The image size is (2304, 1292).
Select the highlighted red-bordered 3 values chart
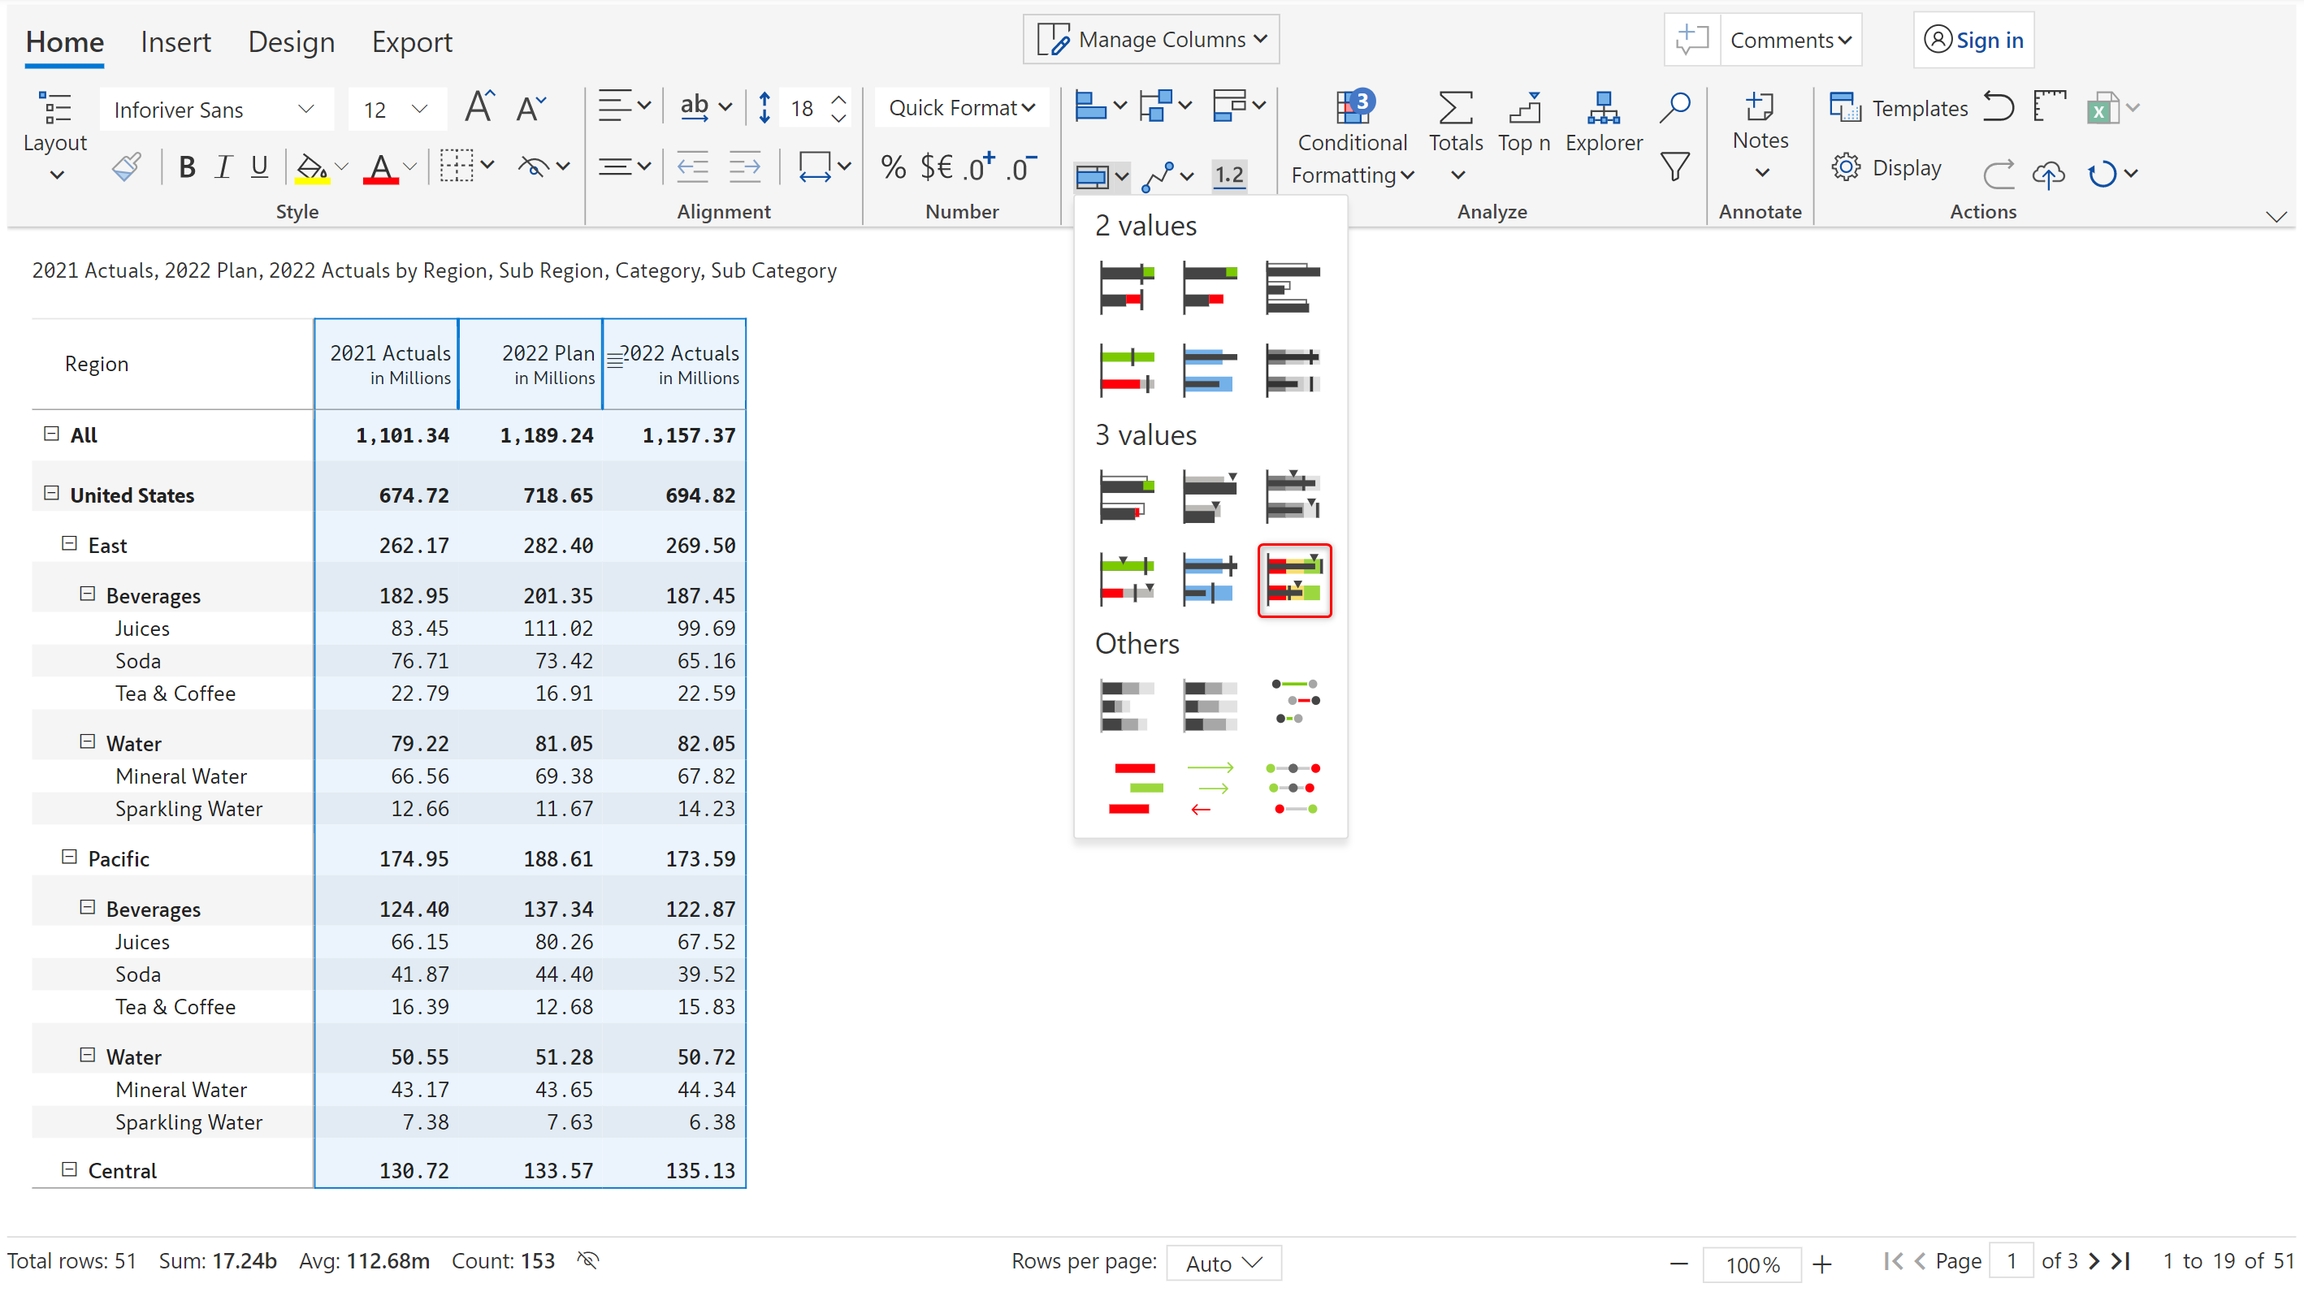click(x=1294, y=580)
